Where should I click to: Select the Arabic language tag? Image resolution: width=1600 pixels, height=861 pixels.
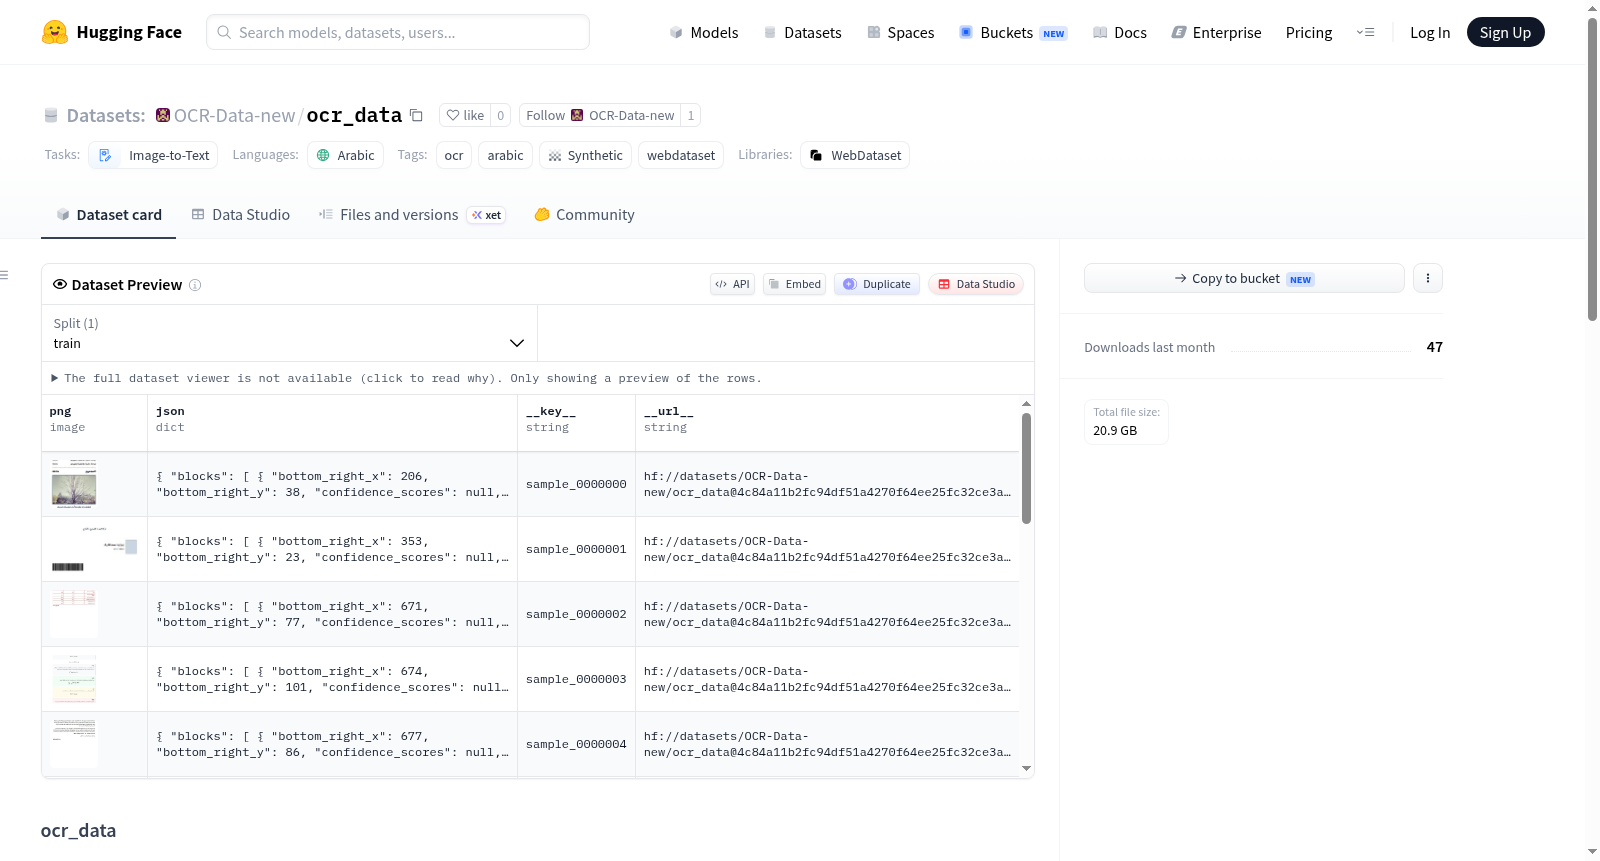[345, 155]
